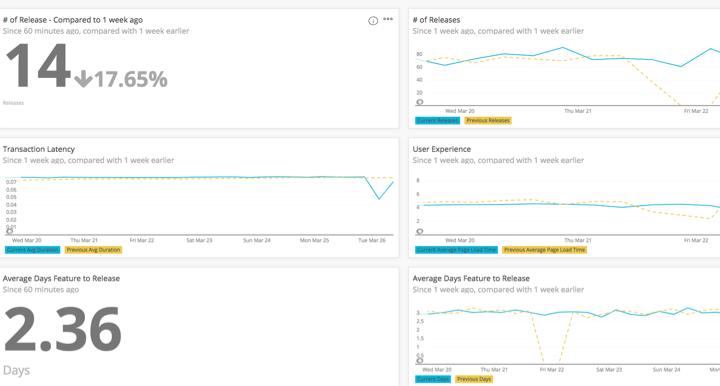Click the 'Days' unit label
The height and width of the screenshot is (386, 720).
(x=16, y=370)
